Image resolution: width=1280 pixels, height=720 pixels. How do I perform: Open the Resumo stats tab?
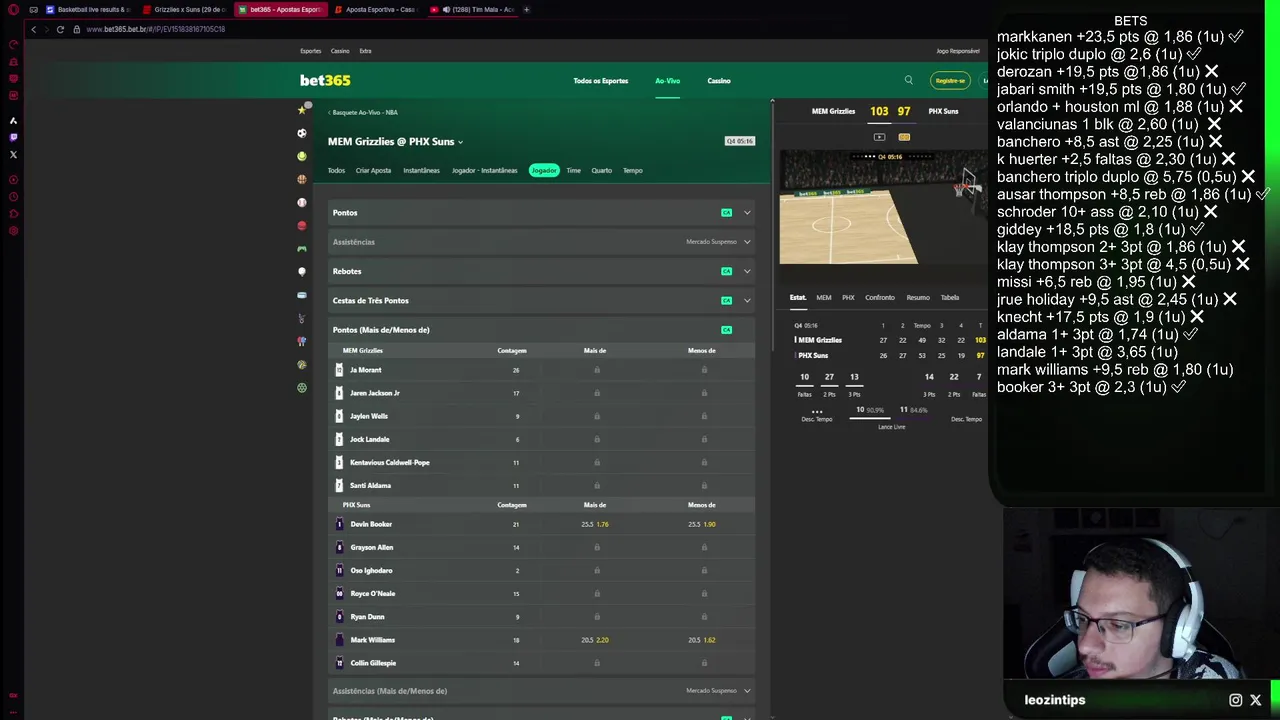[x=918, y=297]
